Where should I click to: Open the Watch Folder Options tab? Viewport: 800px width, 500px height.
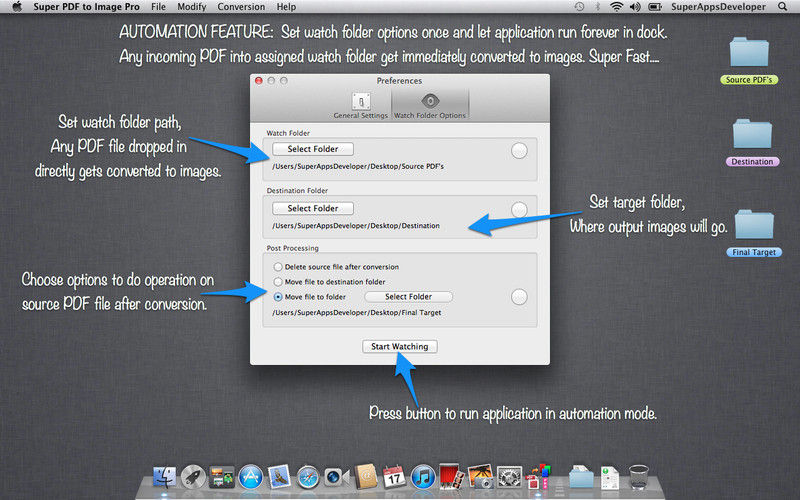pos(429,105)
